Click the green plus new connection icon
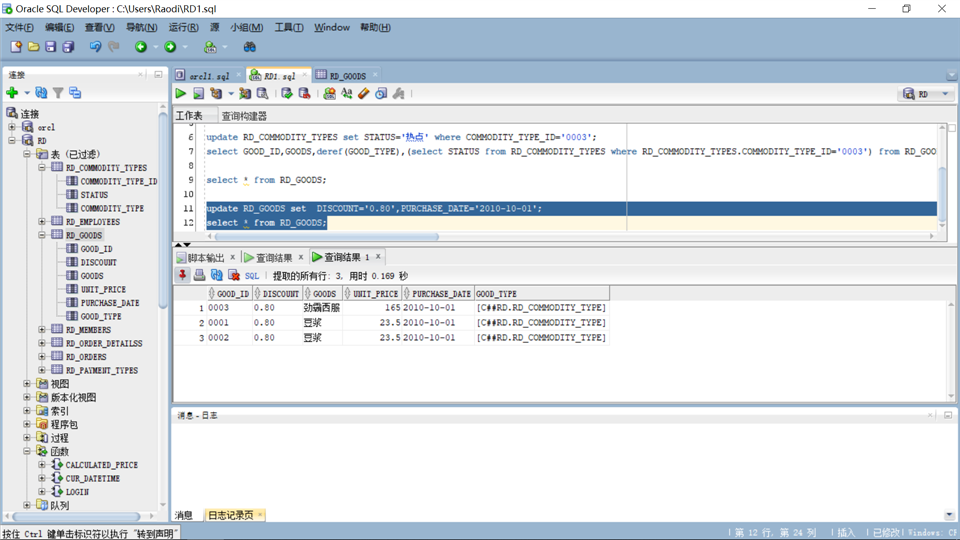The width and height of the screenshot is (960, 540). [x=12, y=93]
